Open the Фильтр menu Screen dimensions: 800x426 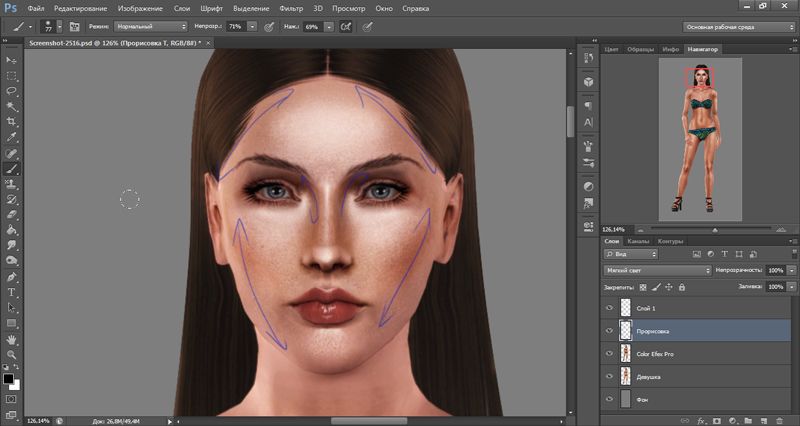[291, 9]
